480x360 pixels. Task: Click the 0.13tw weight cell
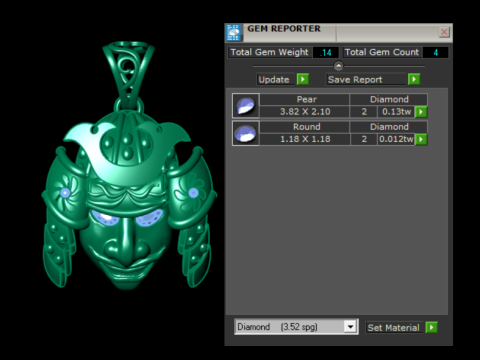point(396,112)
